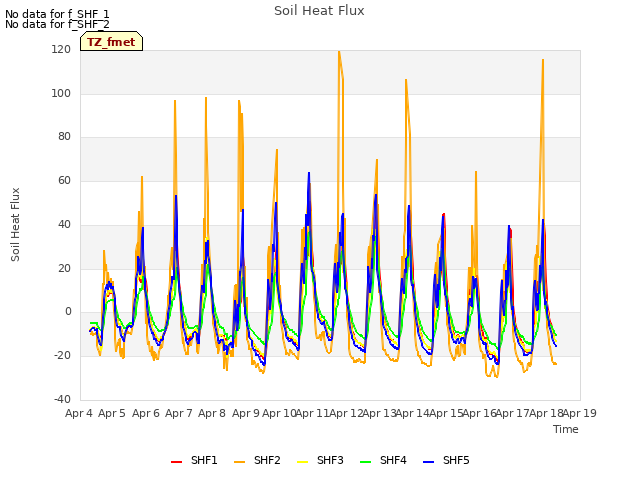Click the 'Apr 8' x-axis tick label
Image resolution: width=640 pixels, height=480 pixels.
212,413
